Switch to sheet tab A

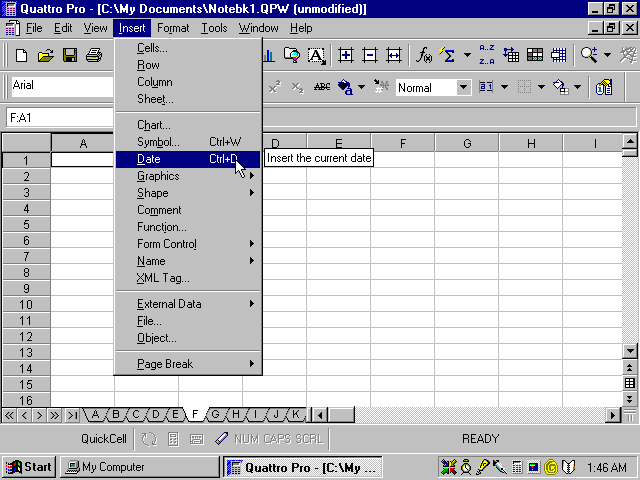pos(95,415)
